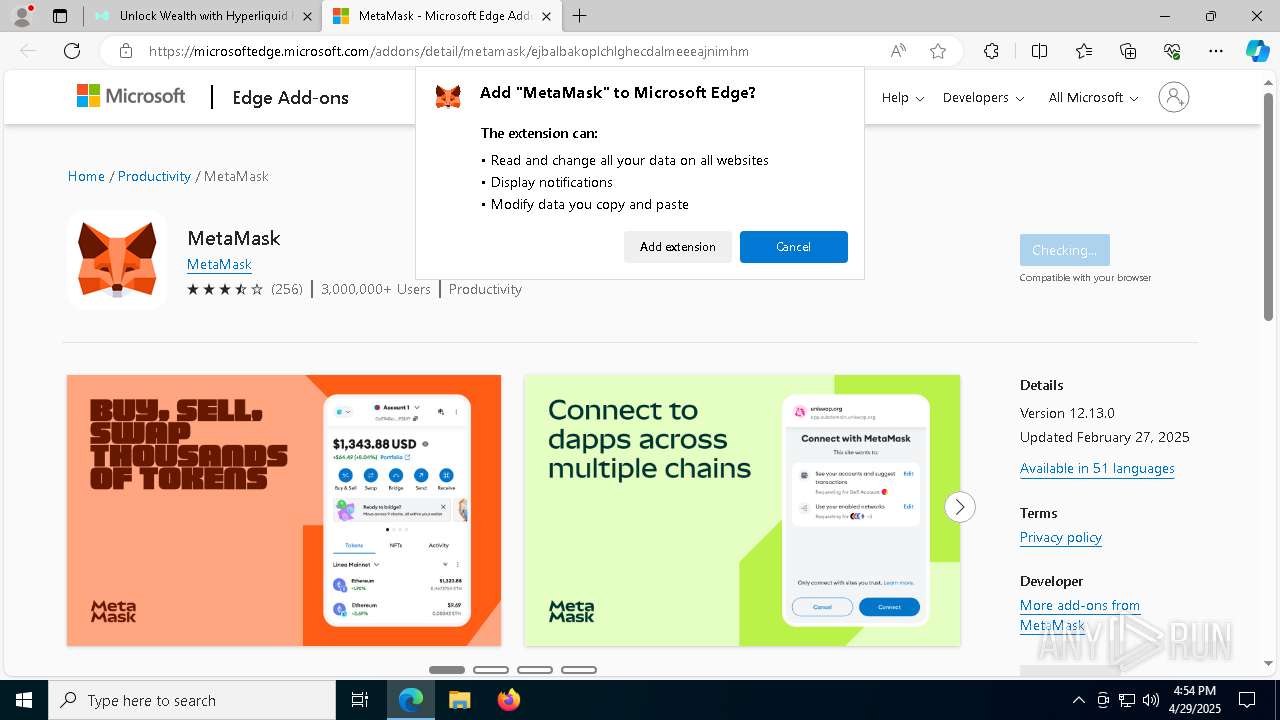Open Task View in taskbar
This screenshot has width=1280, height=720.
pos(360,700)
